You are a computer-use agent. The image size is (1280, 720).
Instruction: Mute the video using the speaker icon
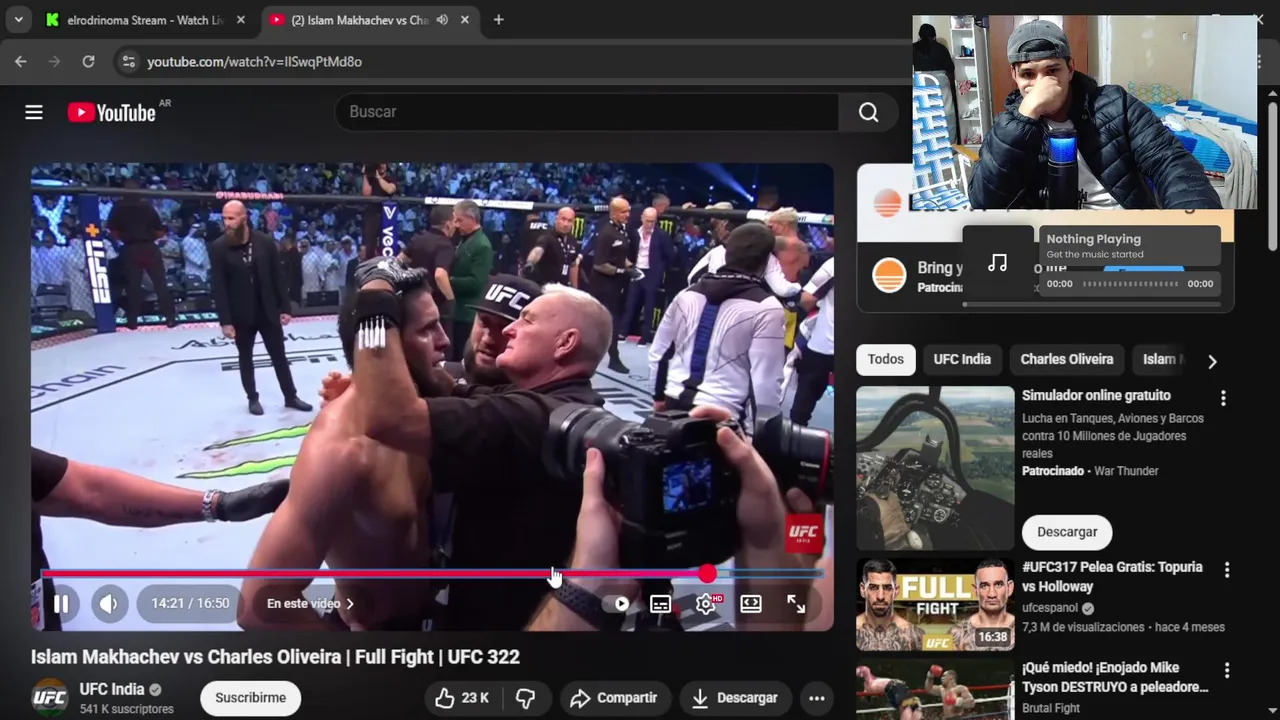pos(109,604)
